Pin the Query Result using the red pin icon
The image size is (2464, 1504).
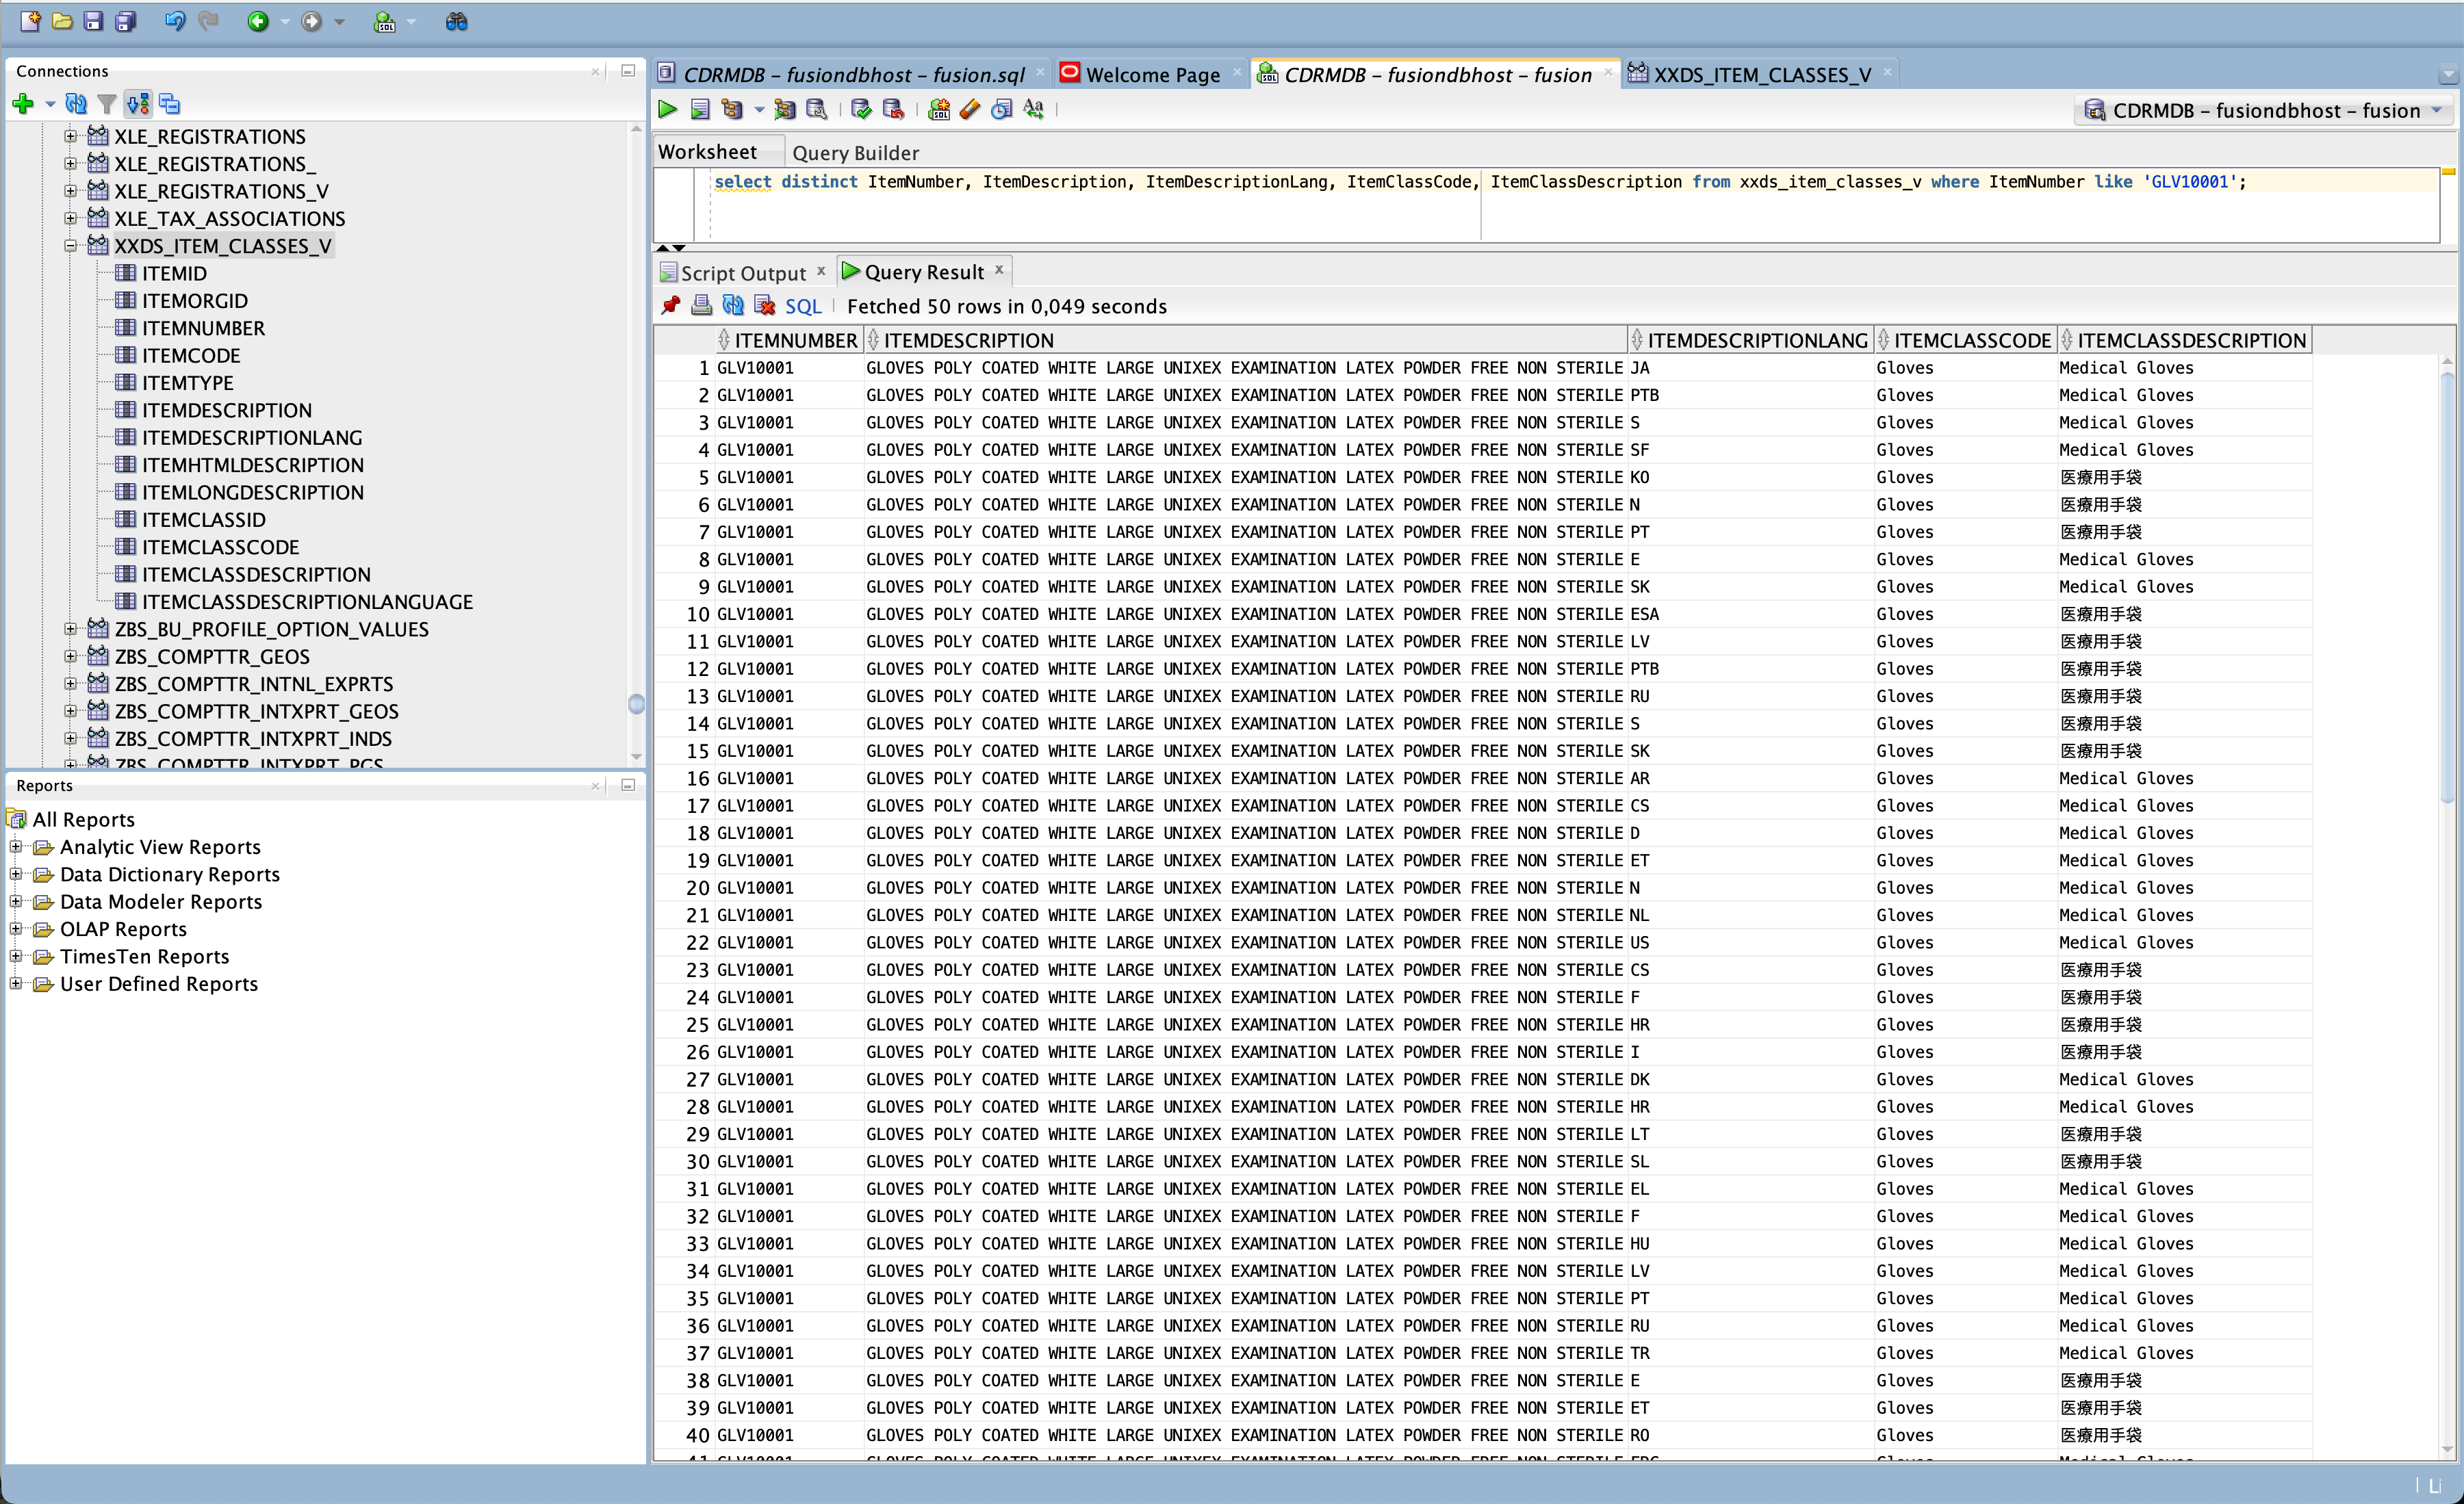pyautogui.click(x=671, y=306)
